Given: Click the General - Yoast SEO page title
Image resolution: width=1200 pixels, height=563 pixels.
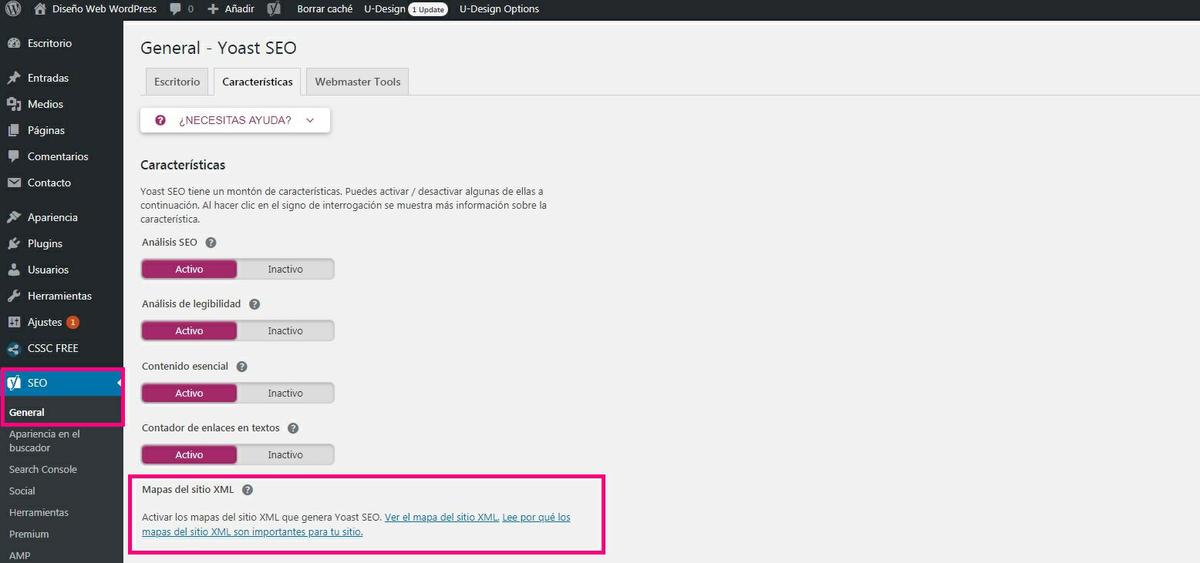Looking at the screenshot, I should click(x=218, y=48).
